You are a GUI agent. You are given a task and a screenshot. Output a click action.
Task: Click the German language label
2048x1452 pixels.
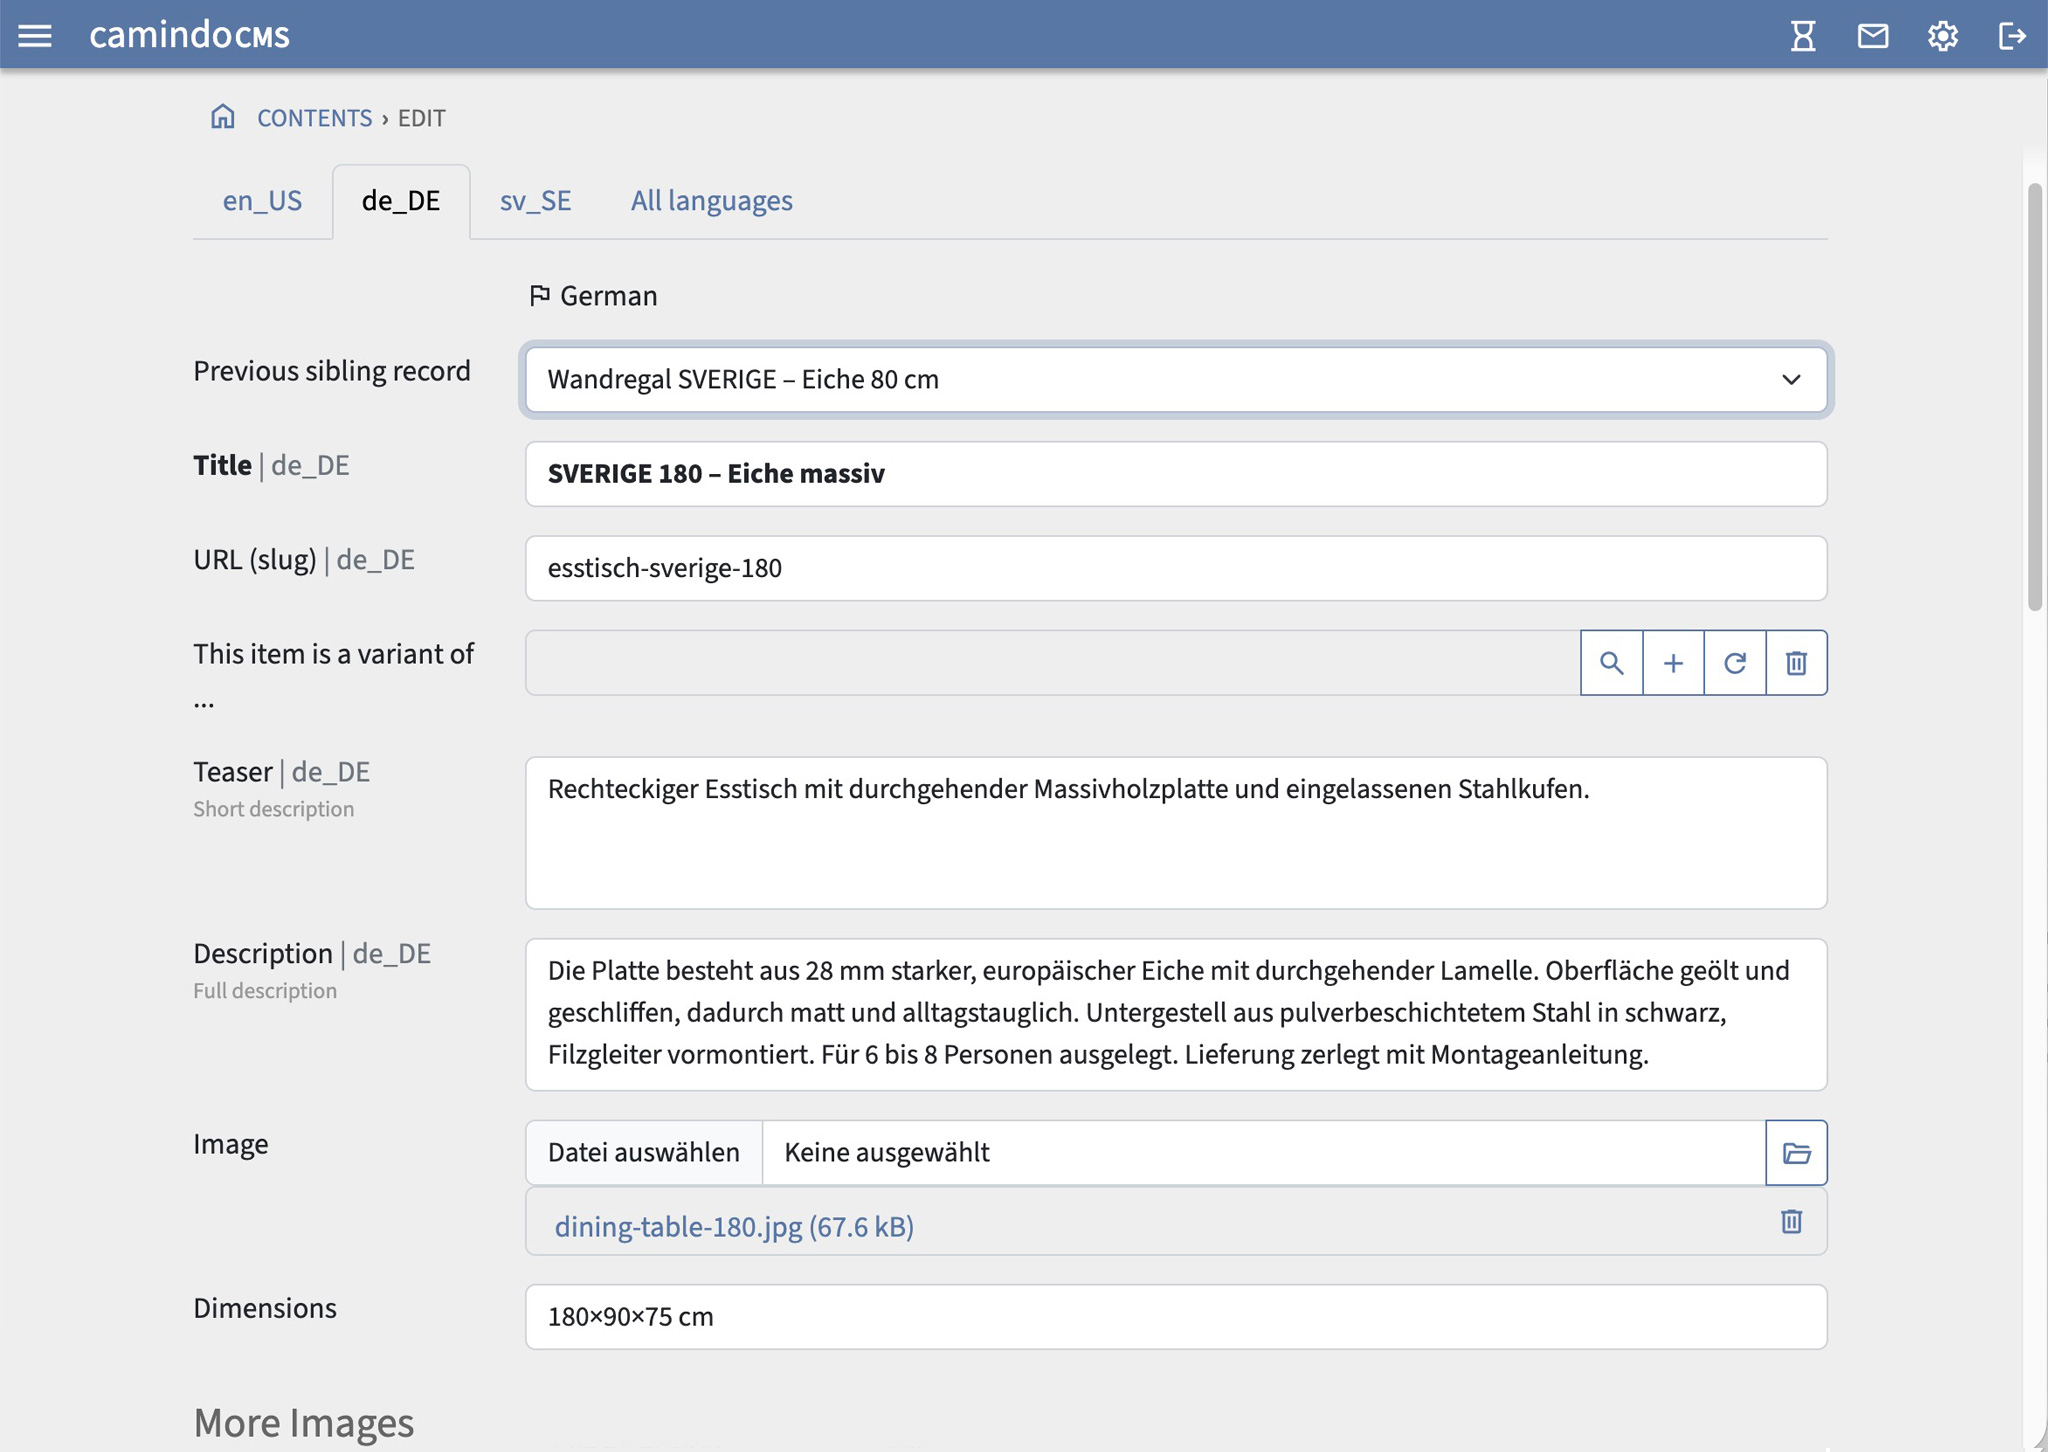click(x=608, y=296)
